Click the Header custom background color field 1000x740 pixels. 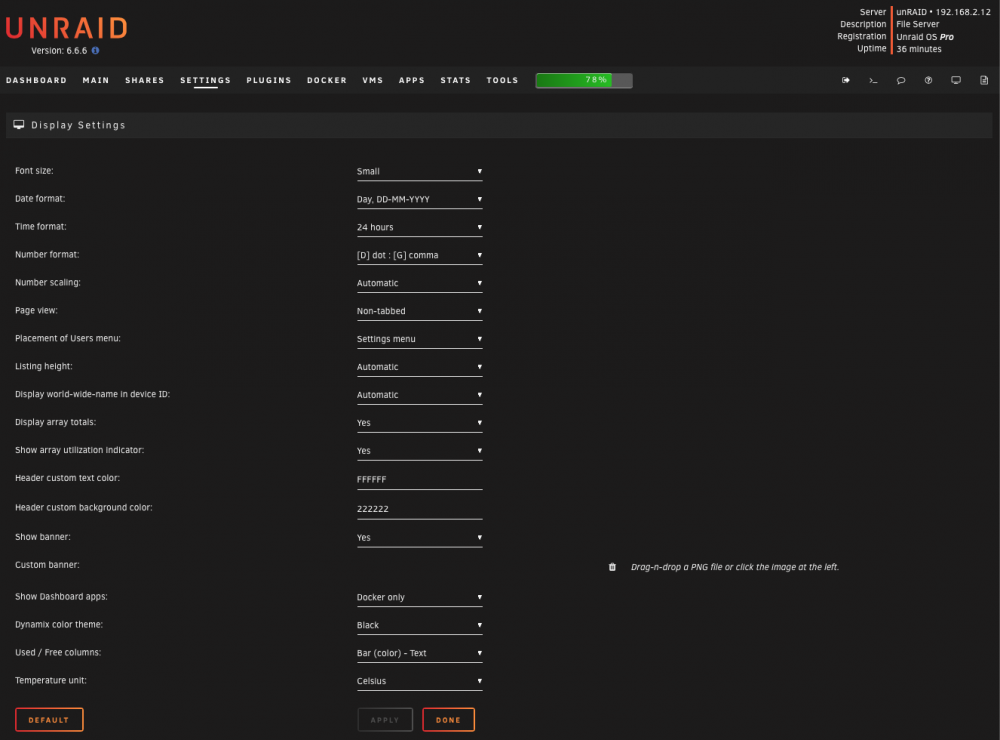[419, 509]
